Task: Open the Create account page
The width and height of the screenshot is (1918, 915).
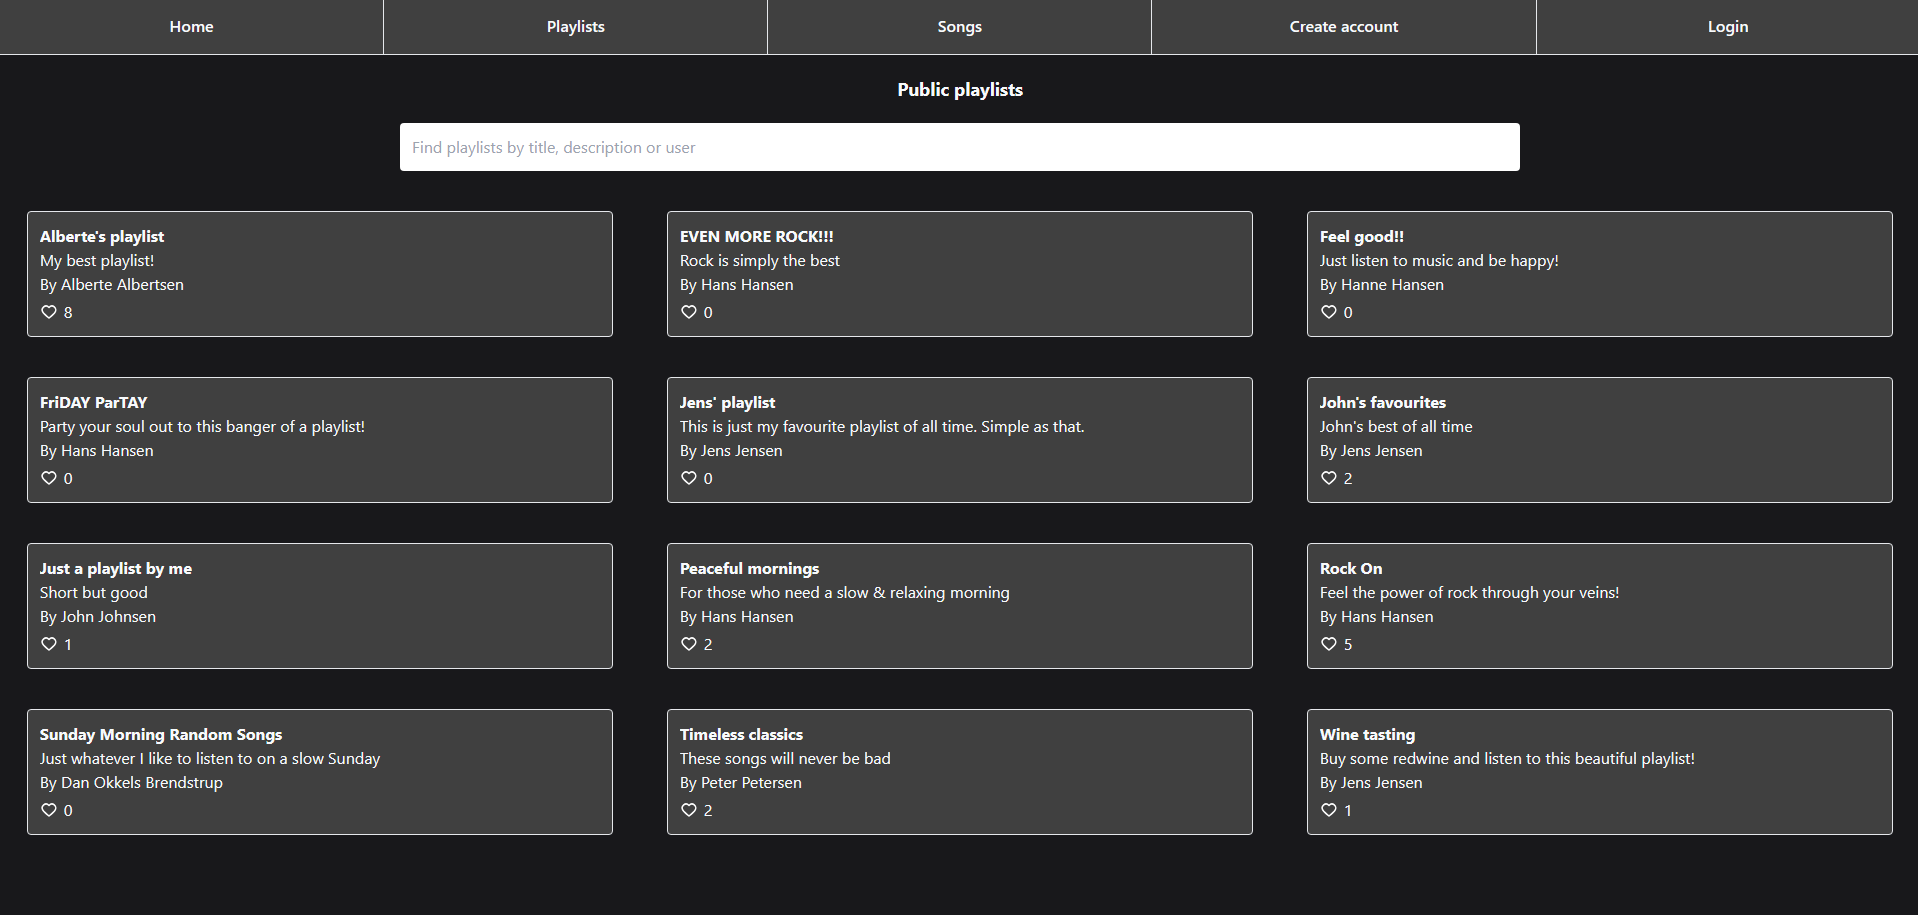Action: (1343, 27)
